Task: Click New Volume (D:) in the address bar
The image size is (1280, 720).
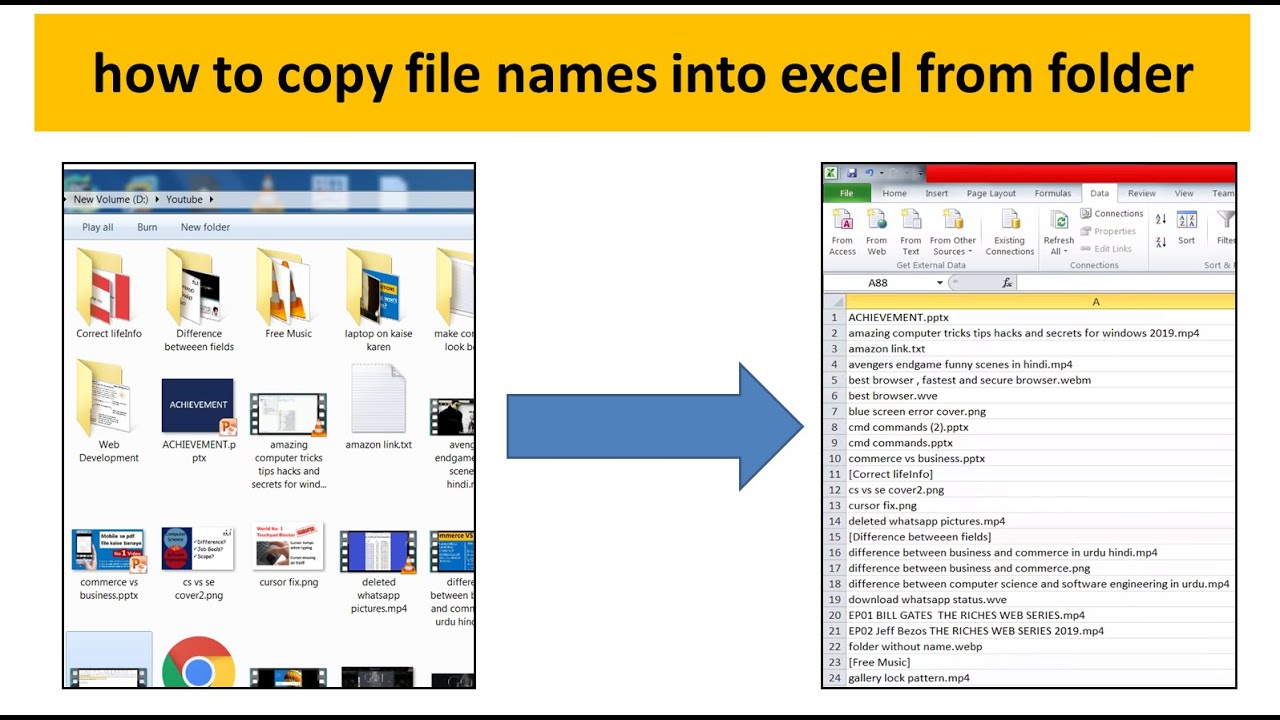Action: point(111,200)
